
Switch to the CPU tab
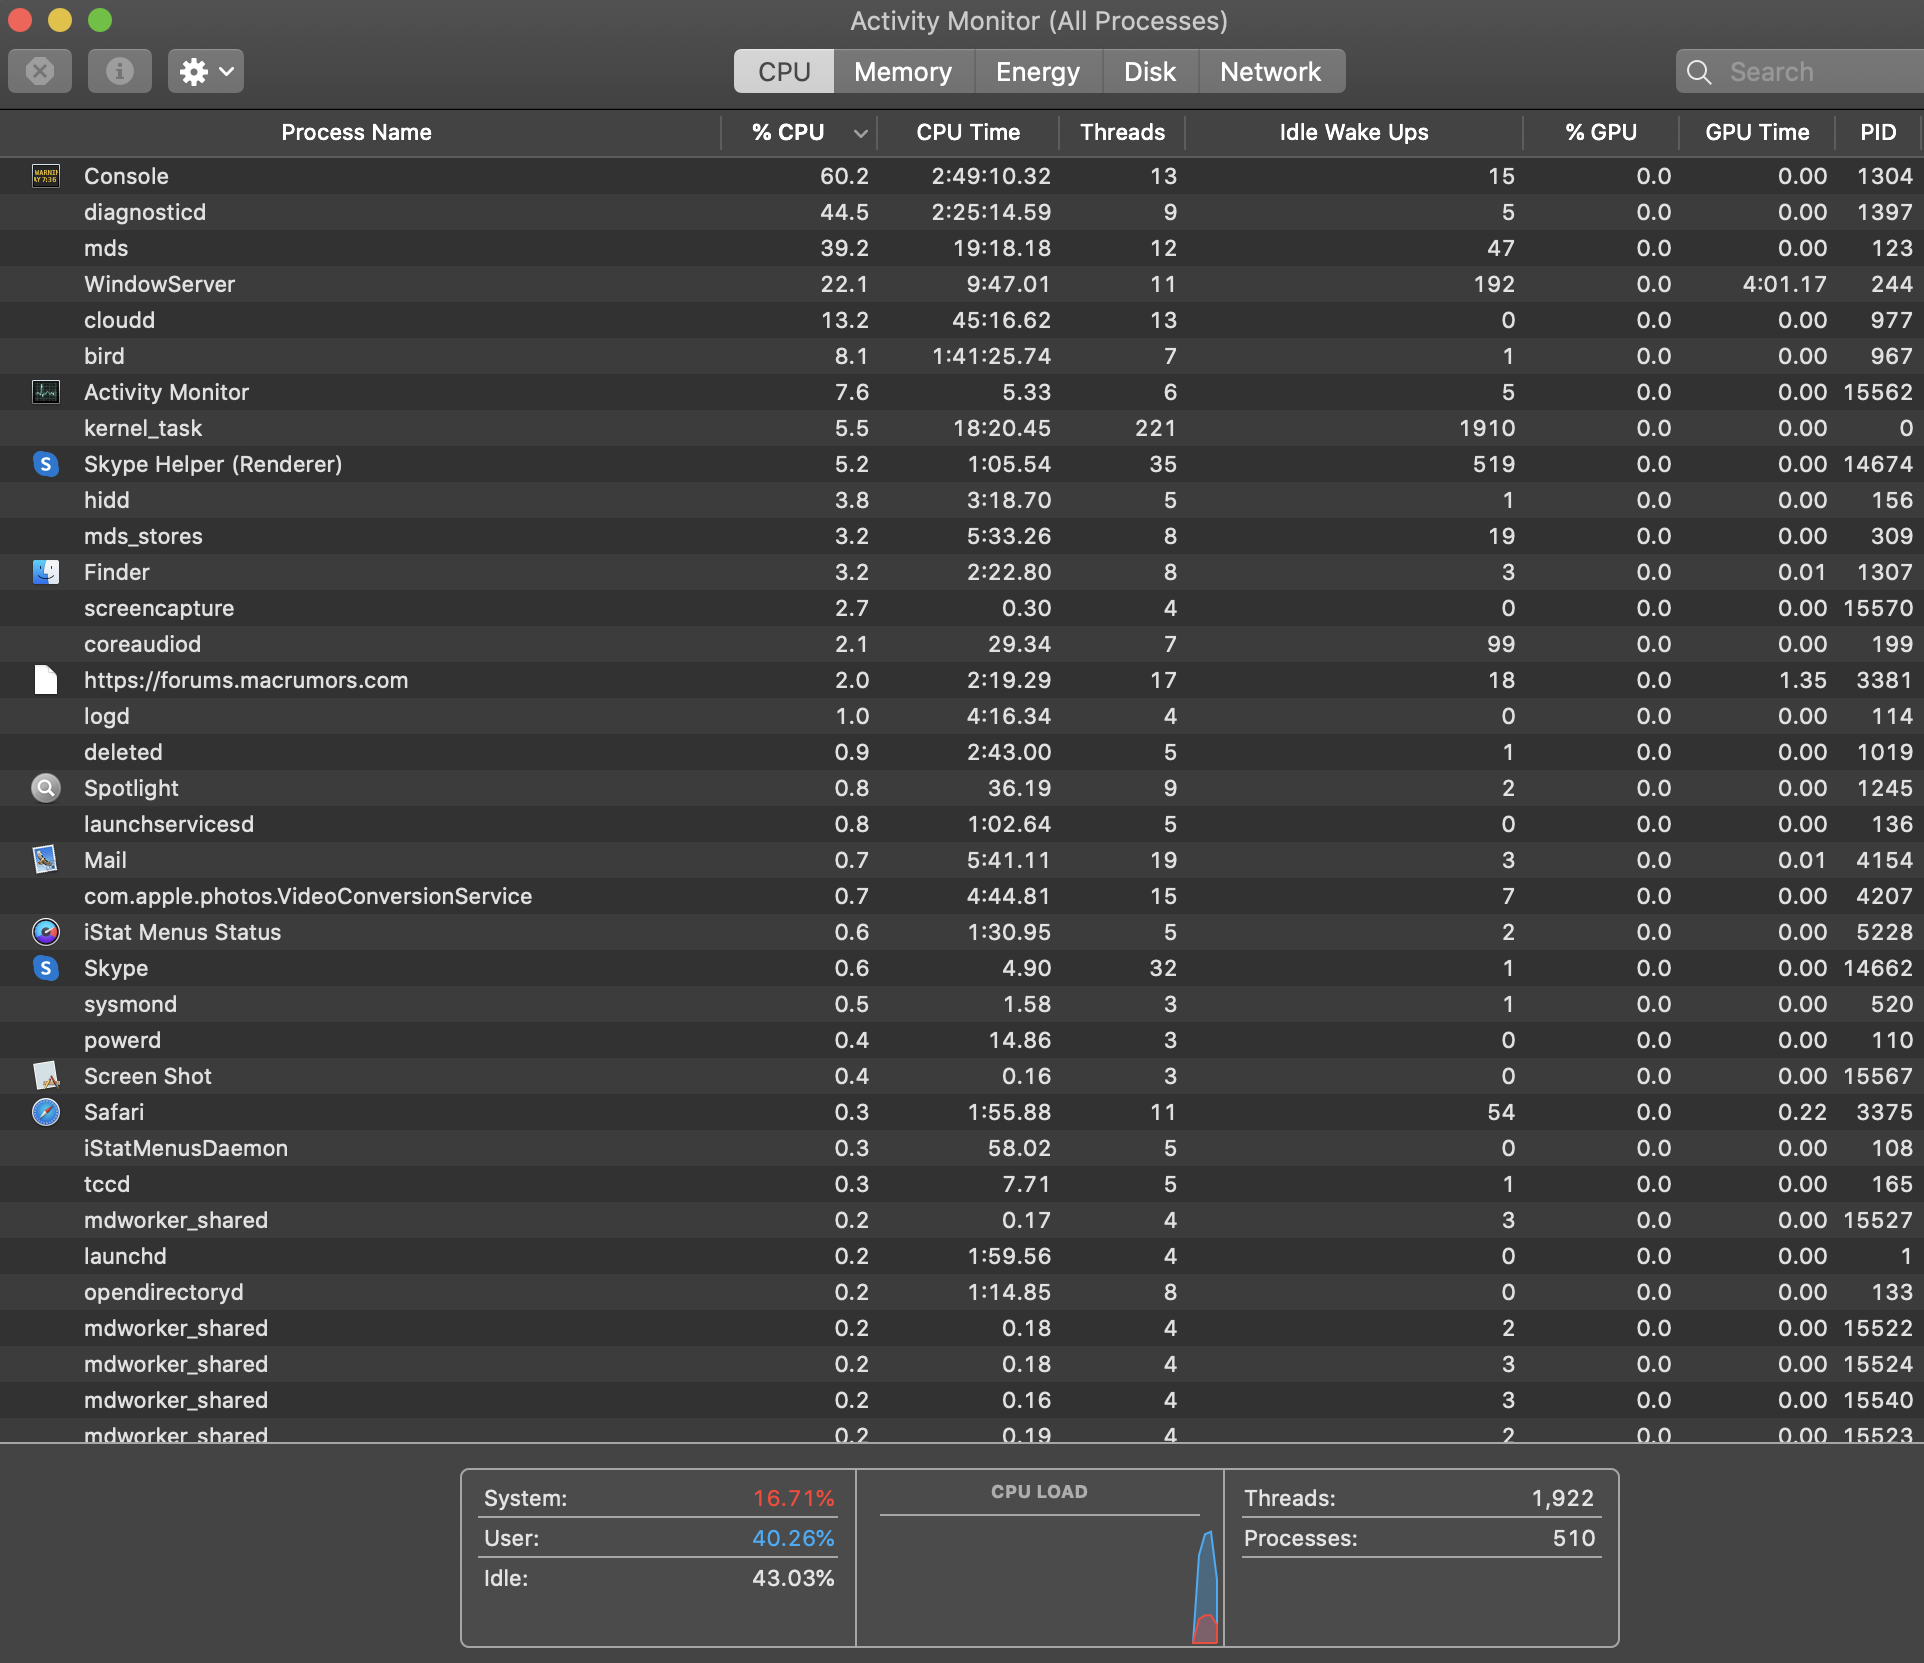784,72
